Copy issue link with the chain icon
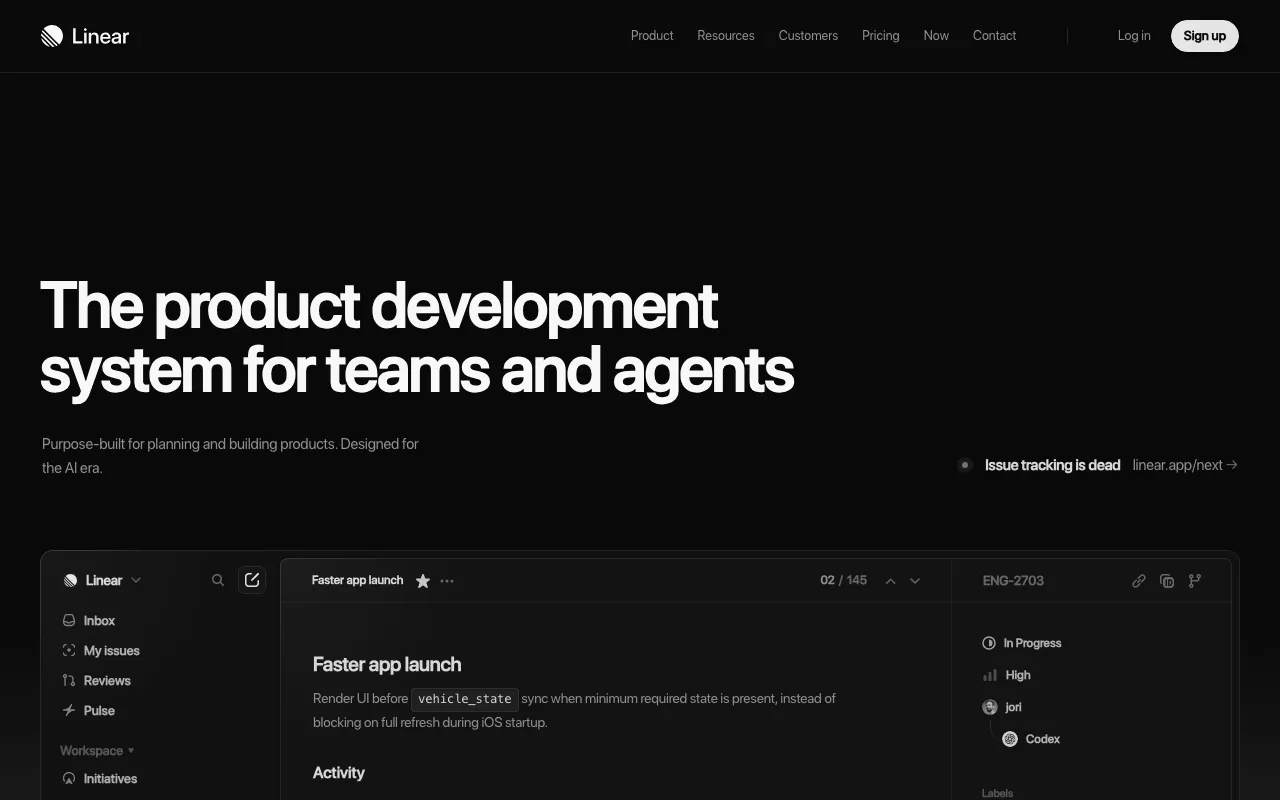This screenshot has height=800, width=1280. click(1139, 581)
